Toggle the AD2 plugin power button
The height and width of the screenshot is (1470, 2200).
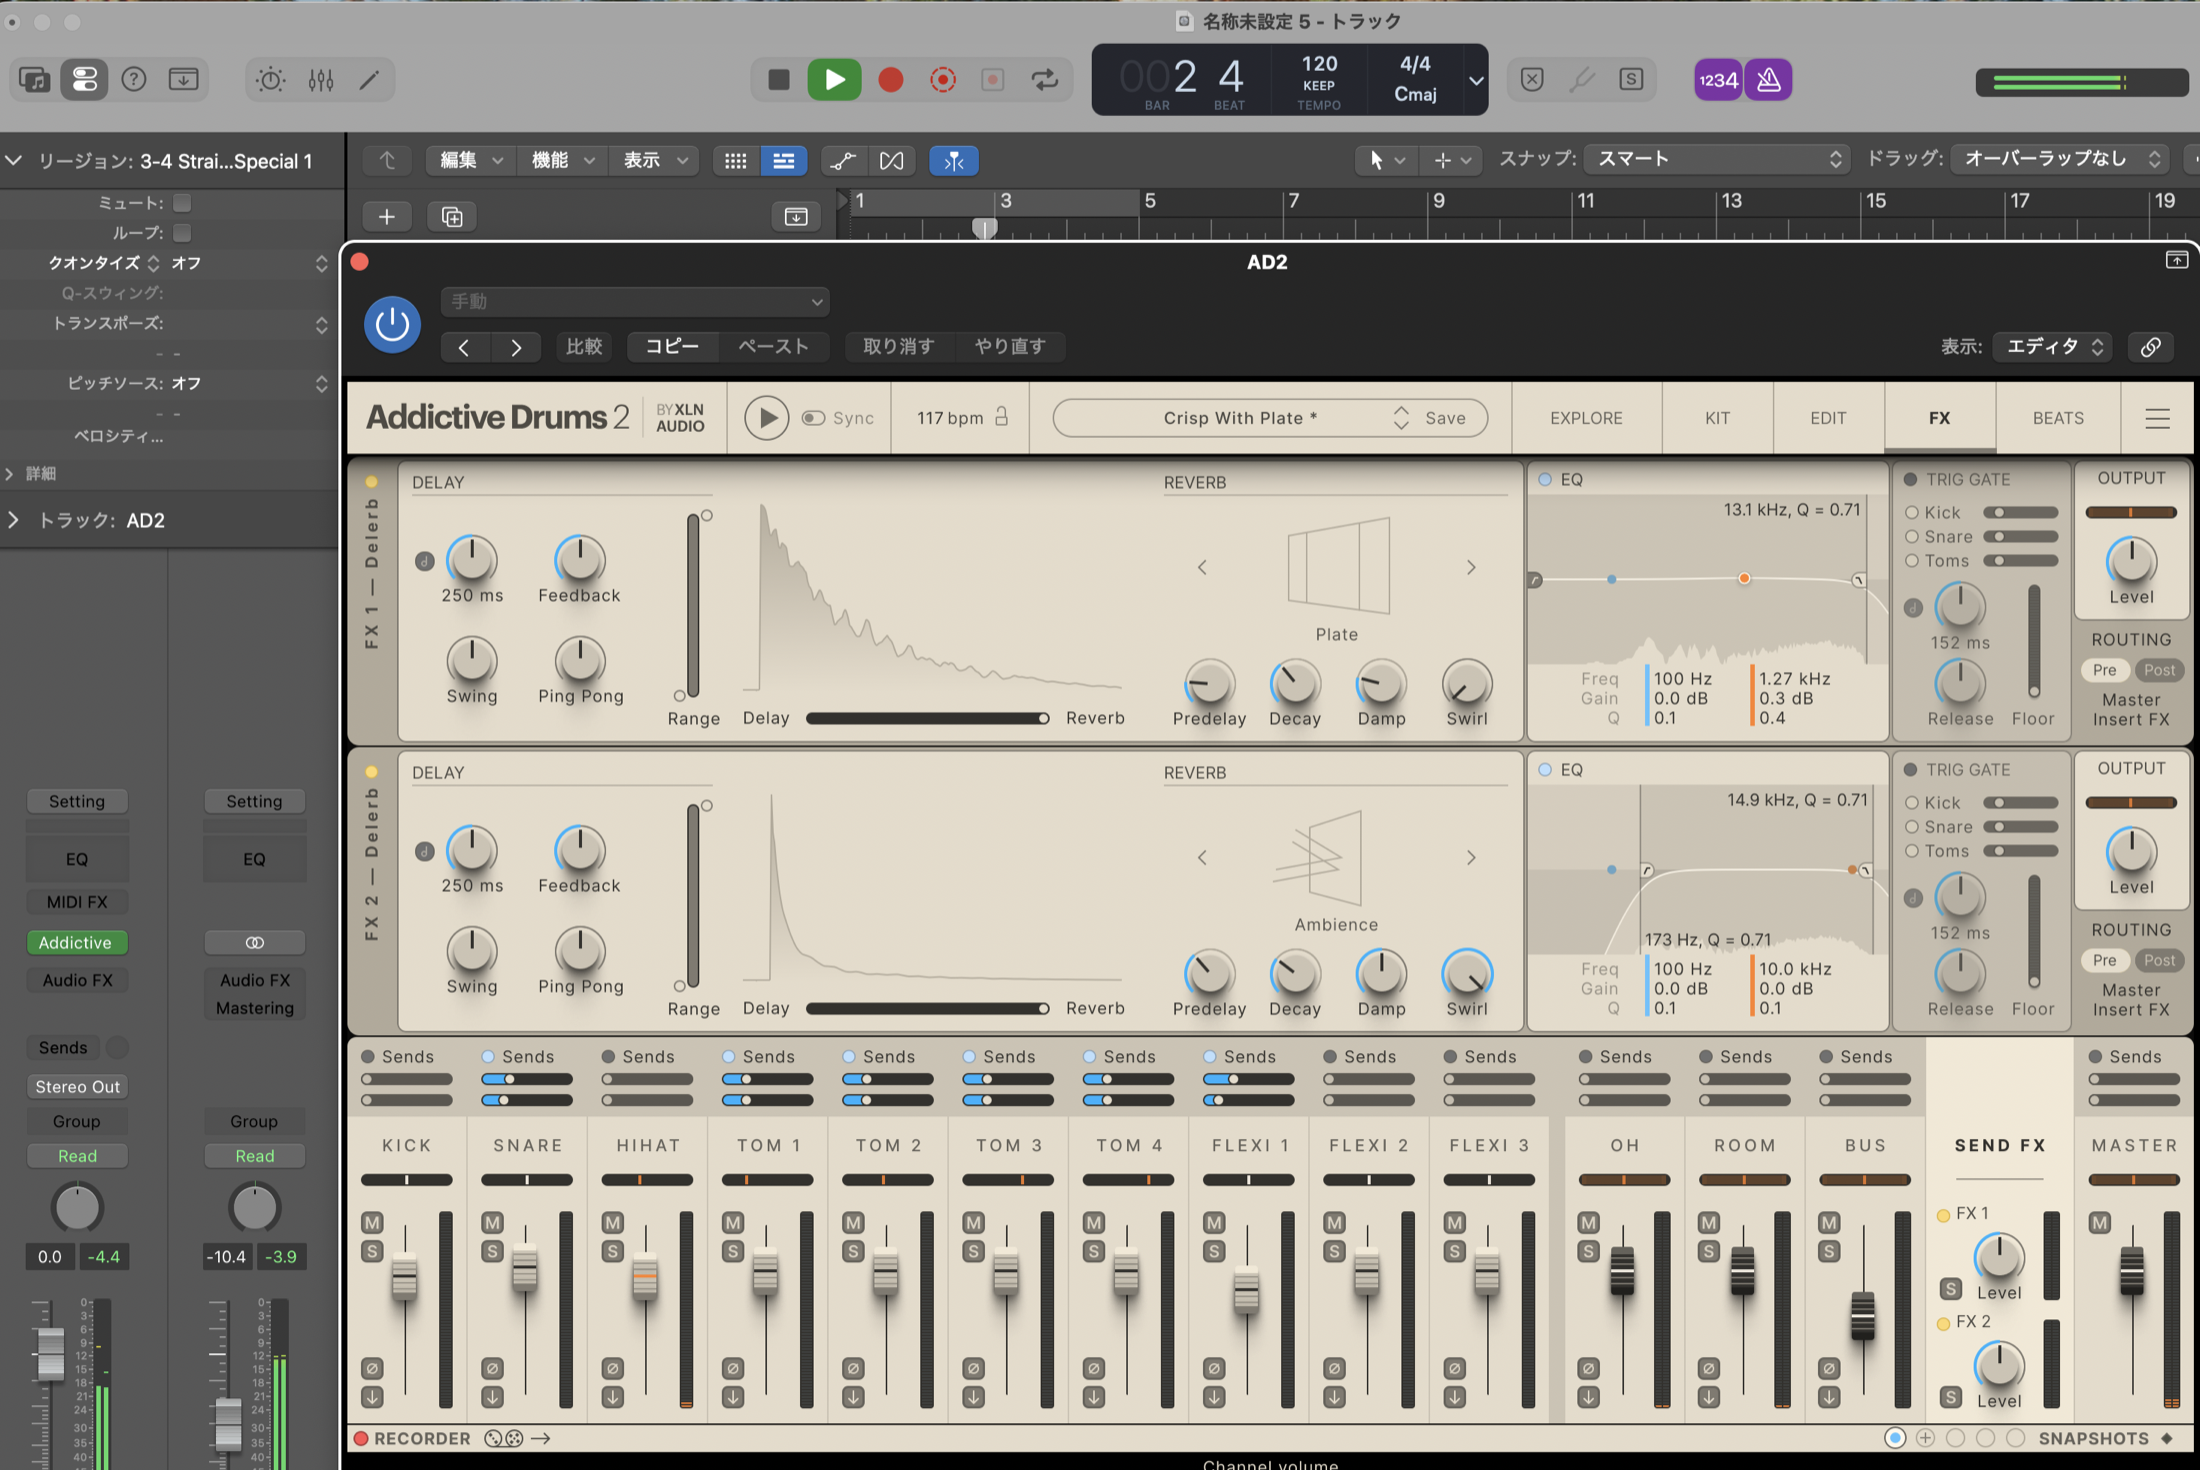pos(392,324)
